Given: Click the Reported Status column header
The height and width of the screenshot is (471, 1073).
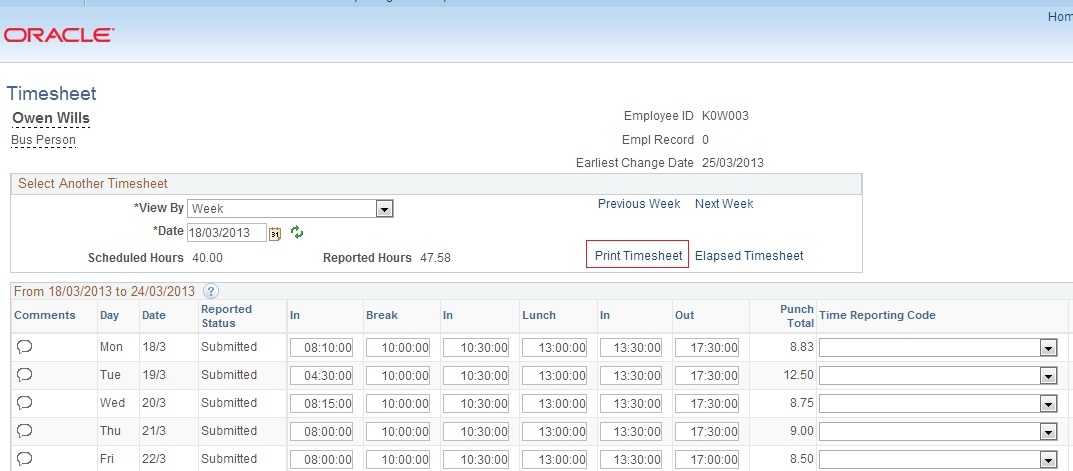Looking at the screenshot, I should [x=227, y=316].
